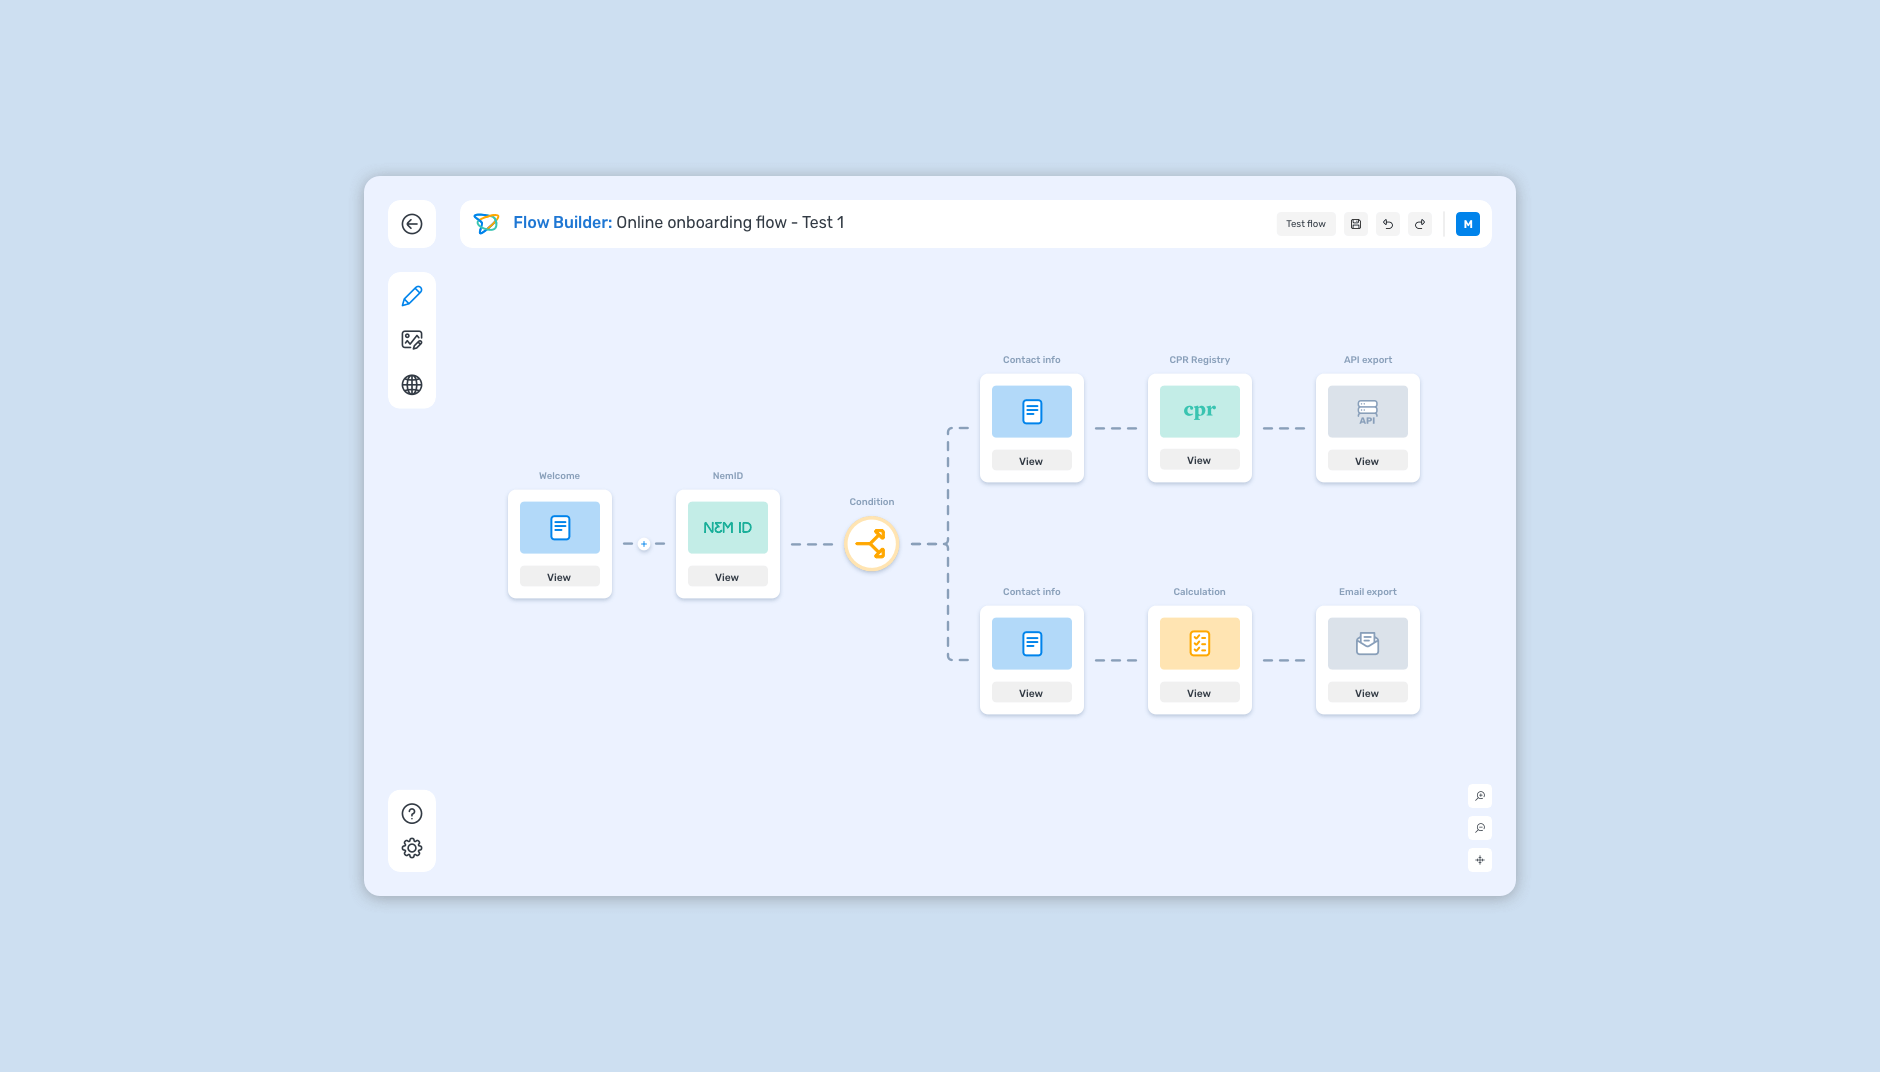Open the help question mark icon
The width and height of the screenshot is (1880, 1072).
pos(412,814)
